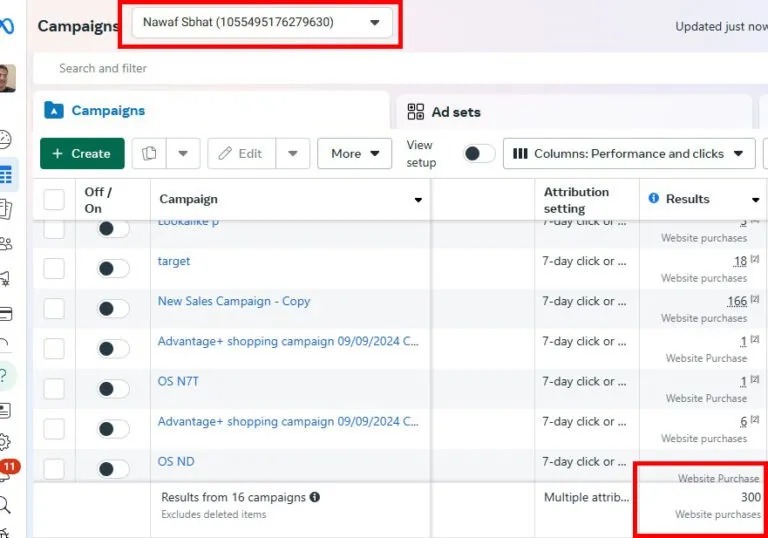Open the Nawaf Sbhat account dropdown
The height and width of the screenshot is (538, 768).
[x=261, y=22]
